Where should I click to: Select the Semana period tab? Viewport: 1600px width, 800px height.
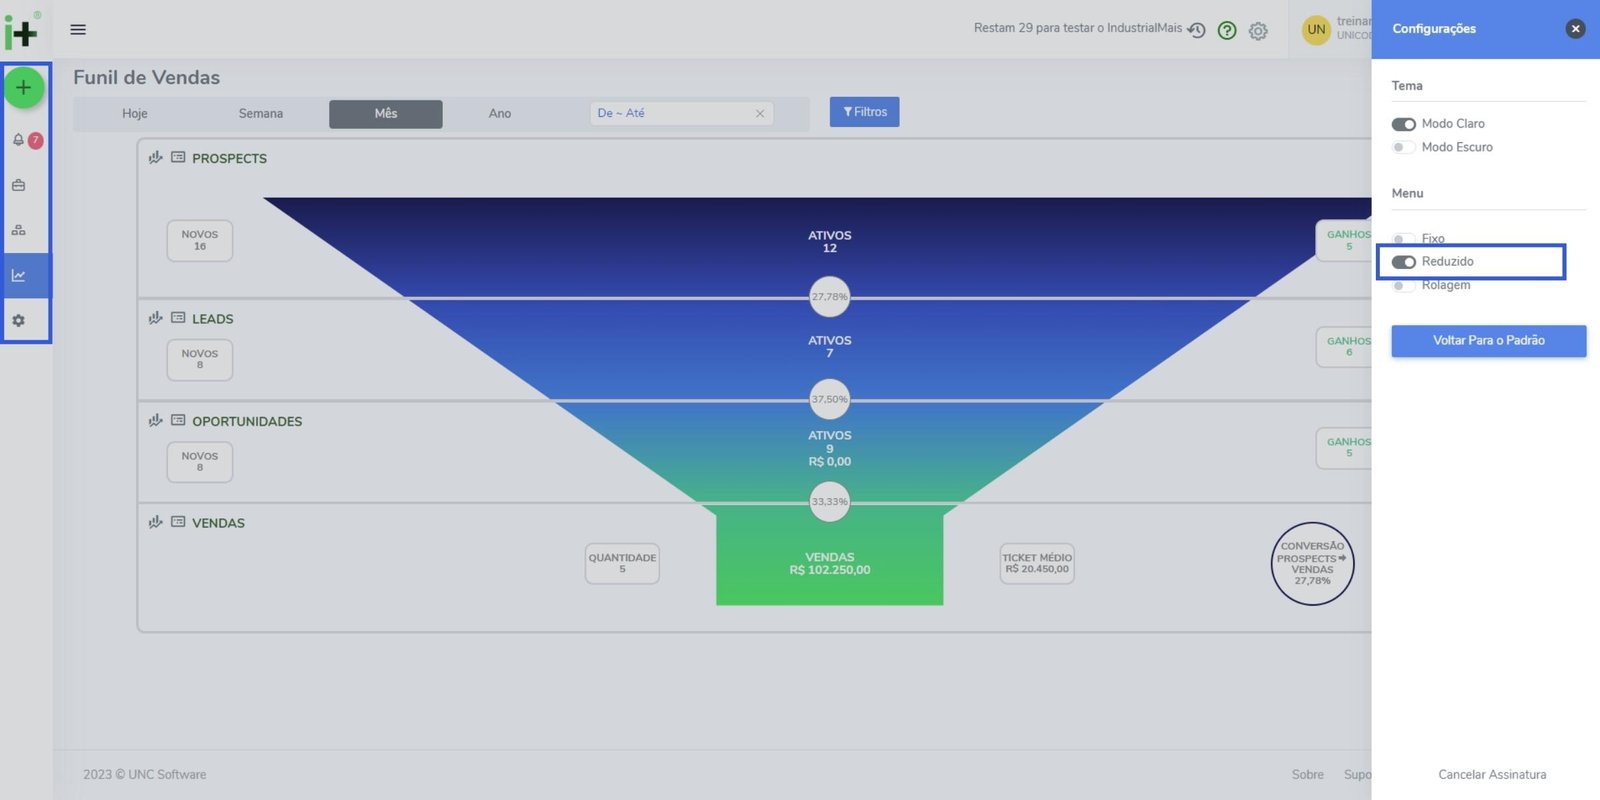click(260, 114)
